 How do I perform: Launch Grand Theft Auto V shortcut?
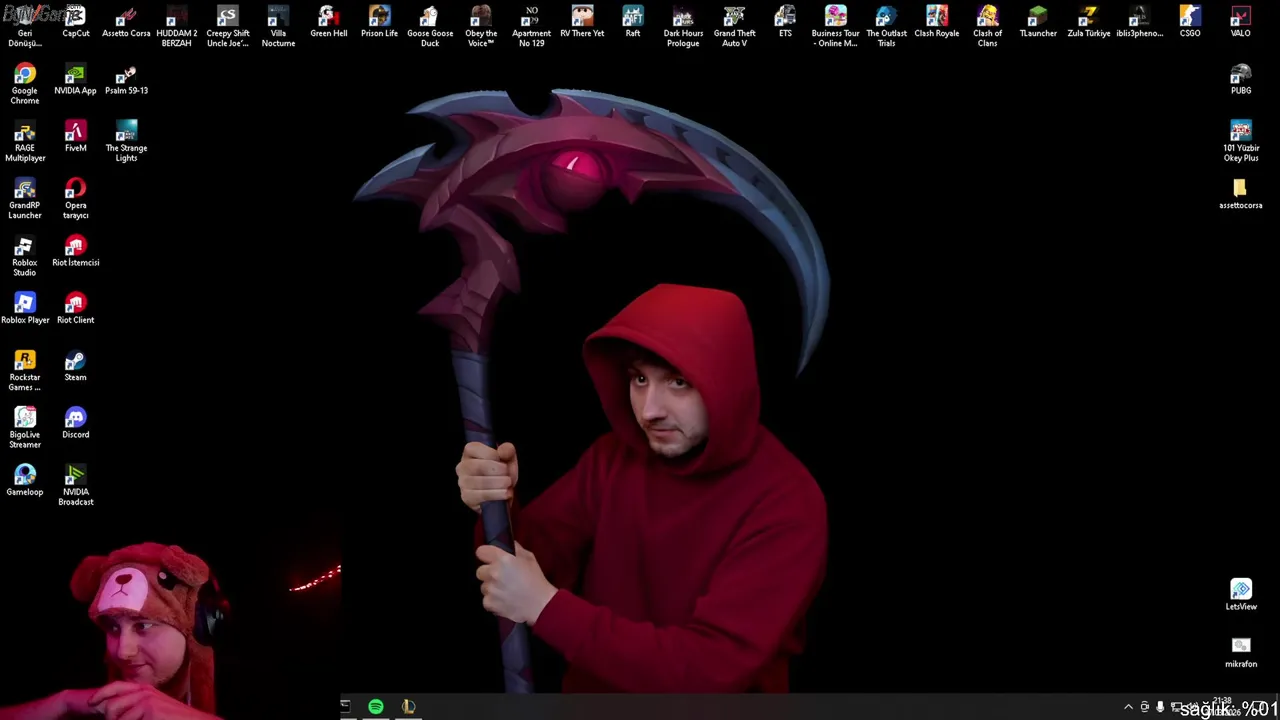tap(734, 26)
